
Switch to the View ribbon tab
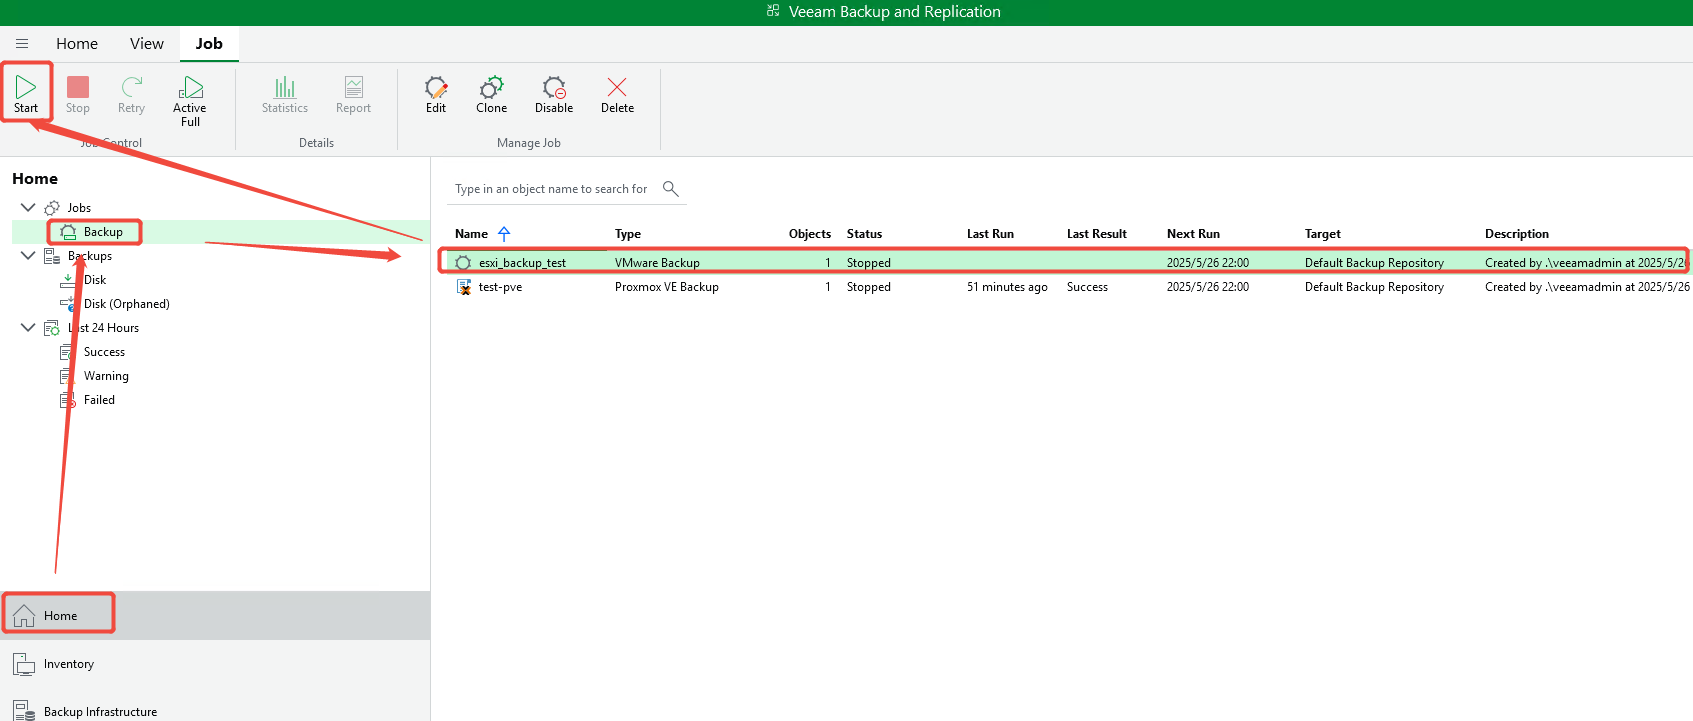coord(147,44)
